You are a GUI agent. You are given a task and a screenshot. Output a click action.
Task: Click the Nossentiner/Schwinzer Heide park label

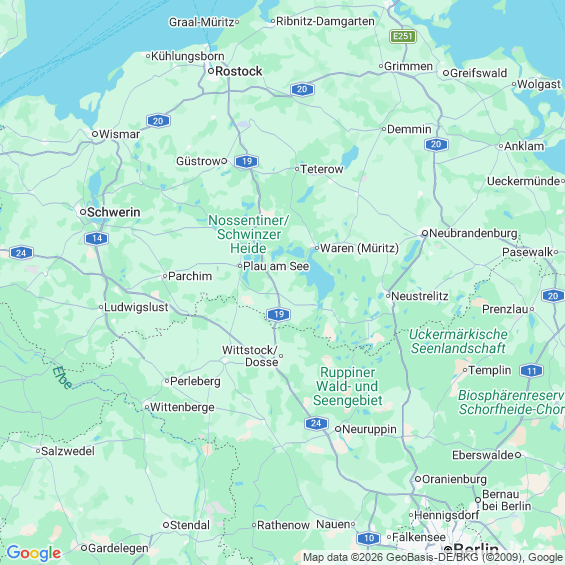click(x=249, y=234)
